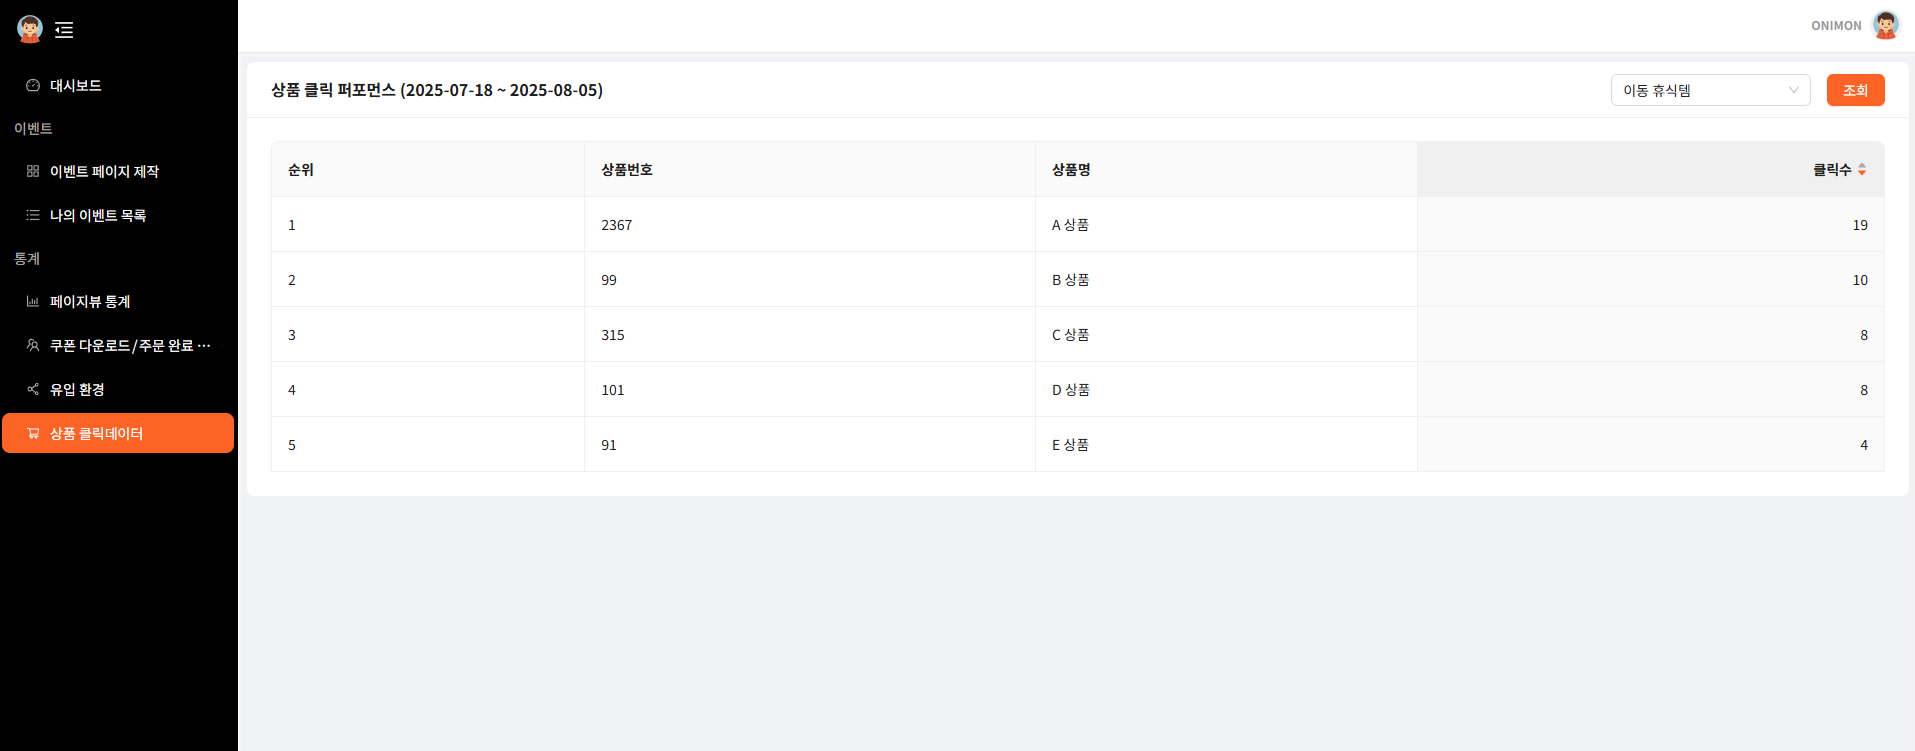Viewport: 1915px width, 751px height.
Task: Select the A 상품 table row
Action: (x=1070, y=225)
